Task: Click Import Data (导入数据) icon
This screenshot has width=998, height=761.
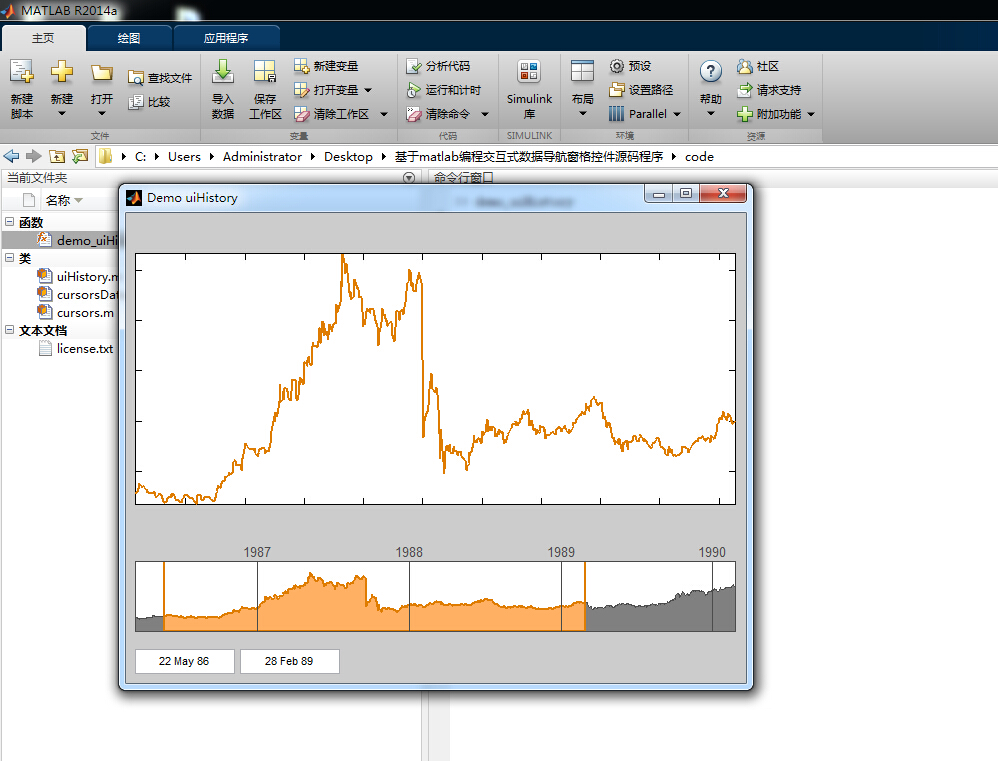Action: (223, 72)
